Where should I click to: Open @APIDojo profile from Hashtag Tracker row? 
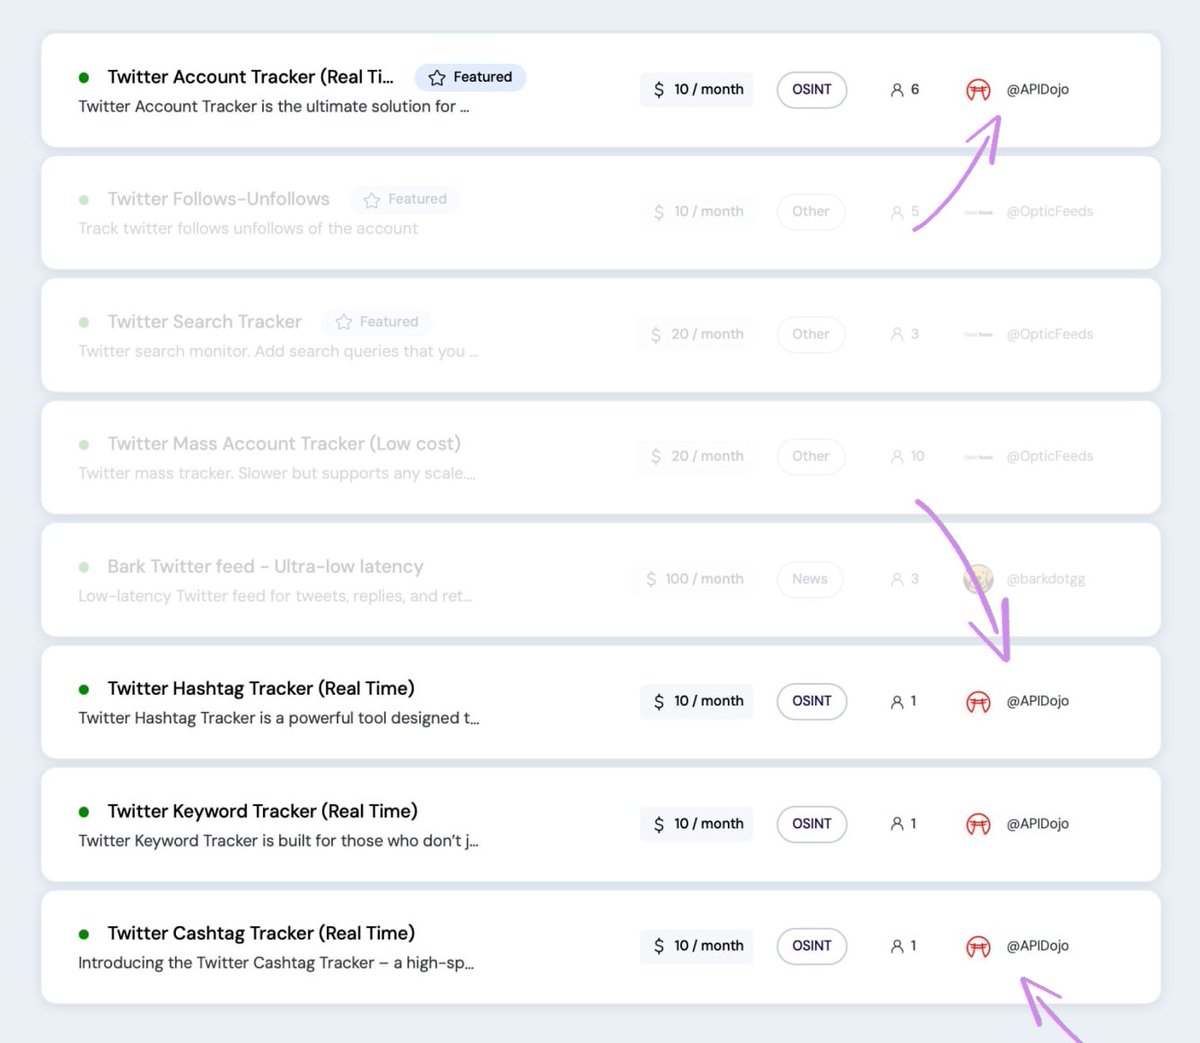pos(1037,702)
